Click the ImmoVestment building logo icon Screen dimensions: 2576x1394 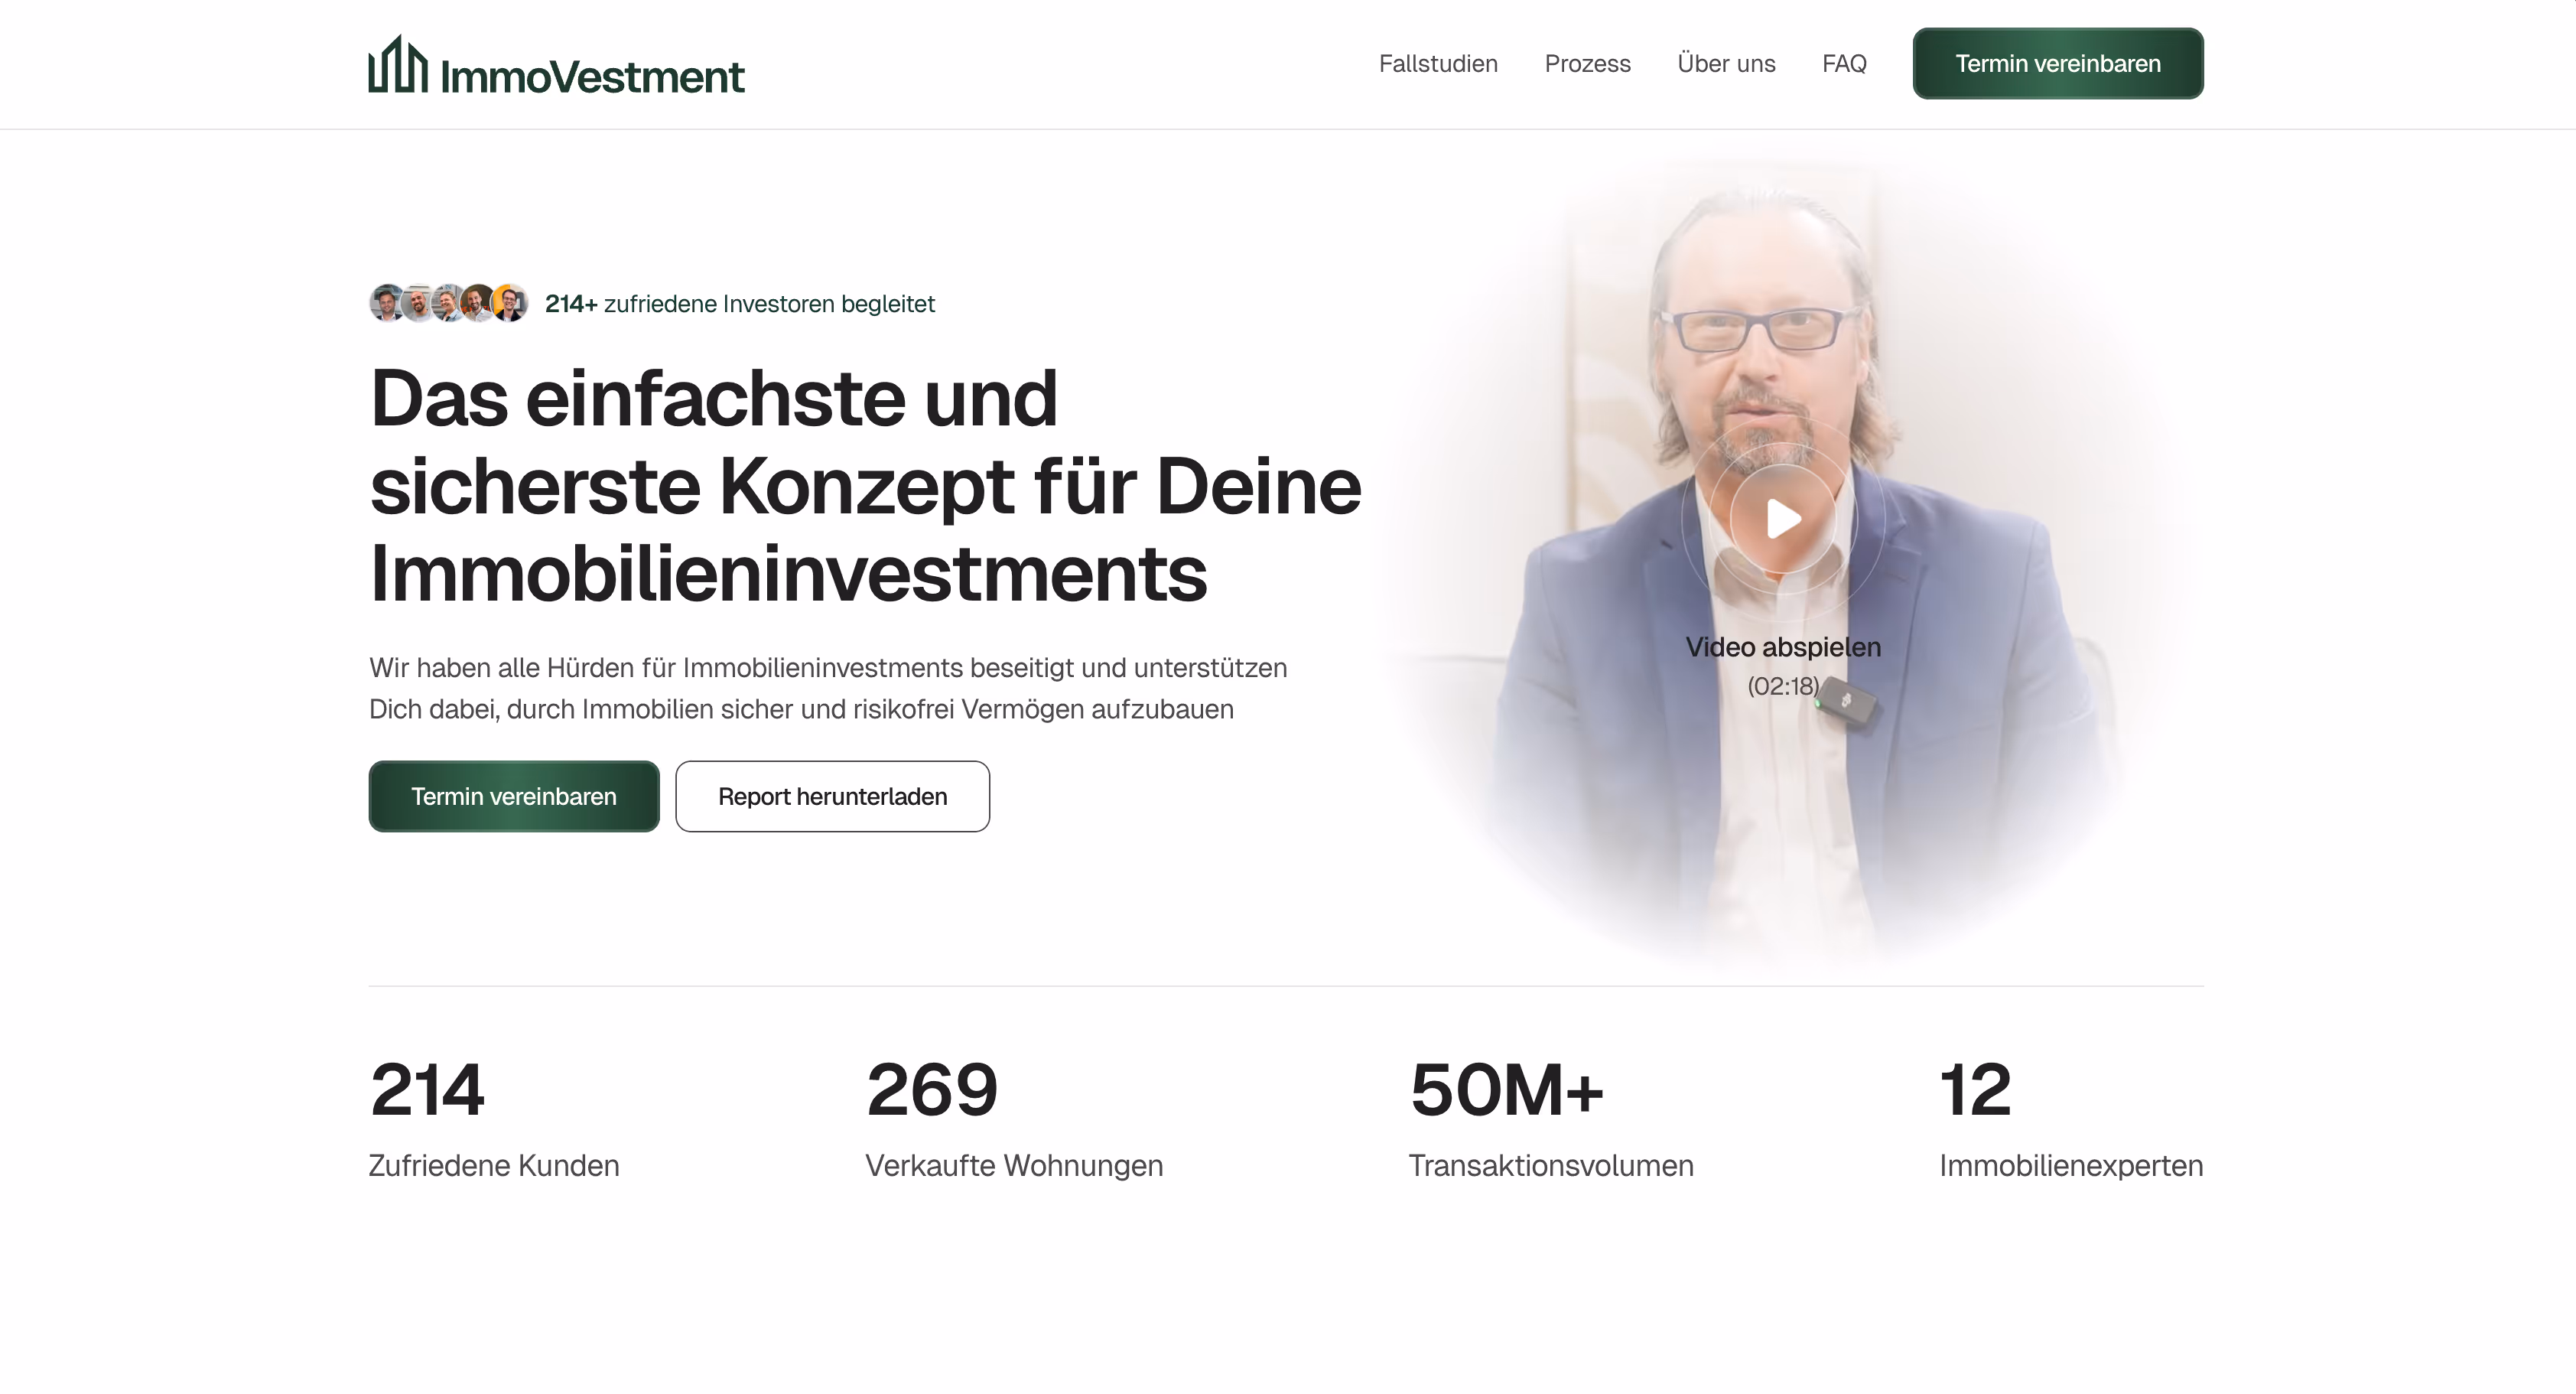point(398,64)
